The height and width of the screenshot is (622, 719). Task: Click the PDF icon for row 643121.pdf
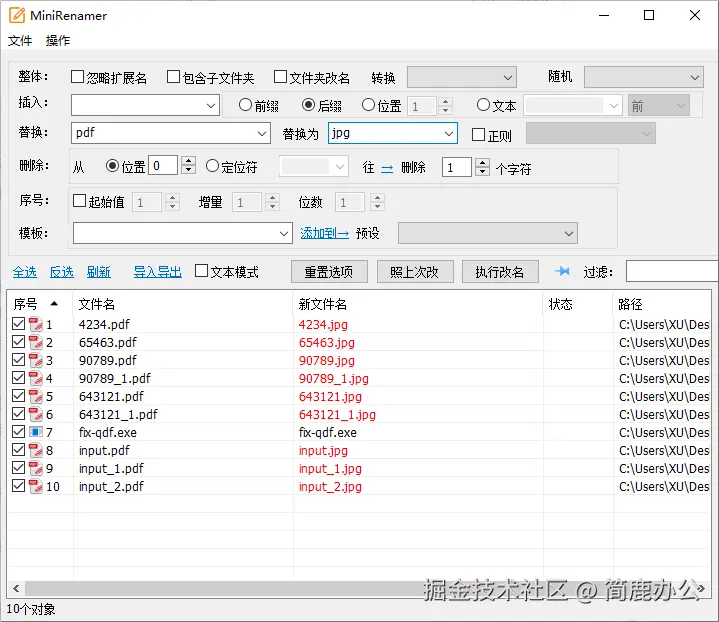pyautogui.click(x=35, y=396)
